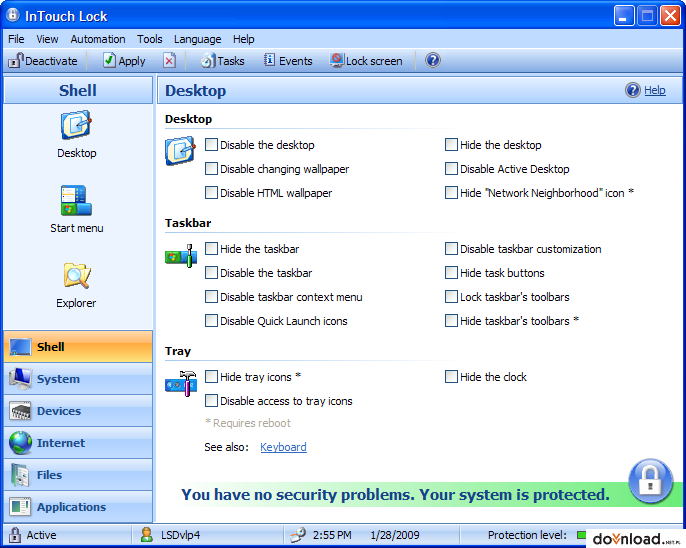Click the blue question mark toolbar icon

tap(433, 60)
